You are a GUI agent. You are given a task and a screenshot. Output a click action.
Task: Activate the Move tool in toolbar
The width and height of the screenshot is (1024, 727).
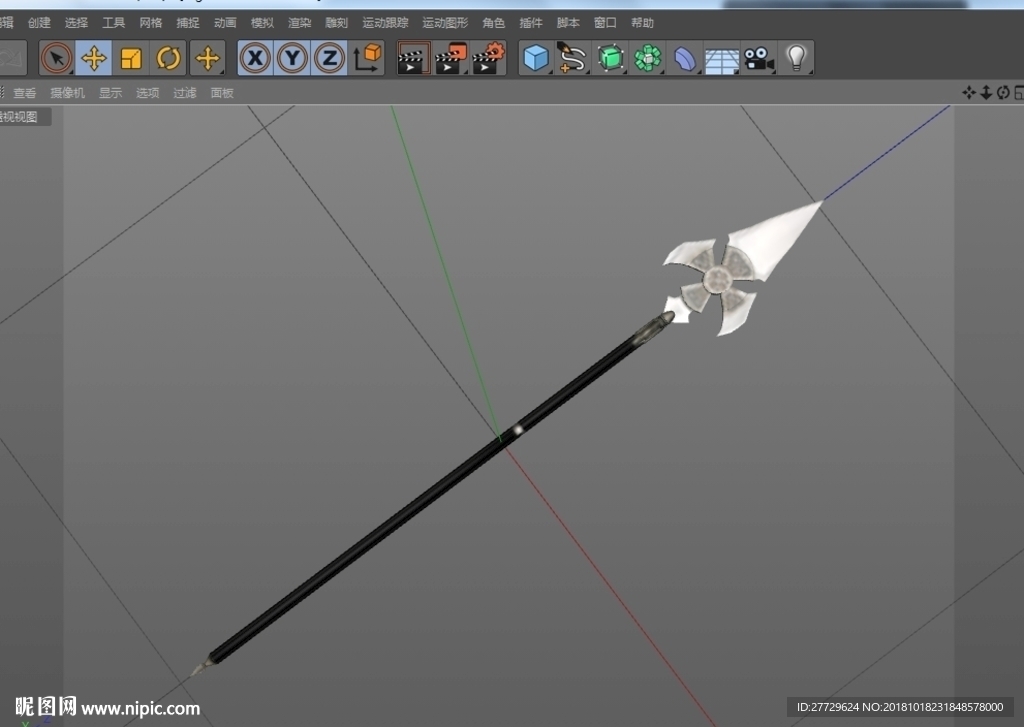tap(94, 58)
